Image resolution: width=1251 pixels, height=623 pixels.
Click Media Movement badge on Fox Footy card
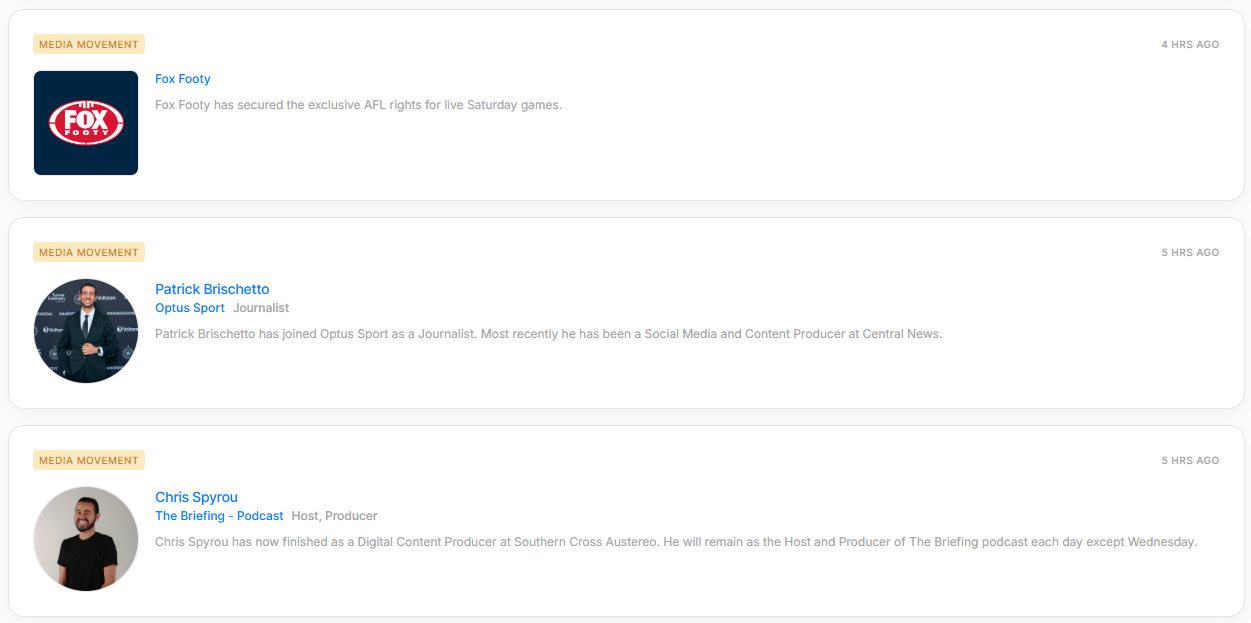[89, 44]
